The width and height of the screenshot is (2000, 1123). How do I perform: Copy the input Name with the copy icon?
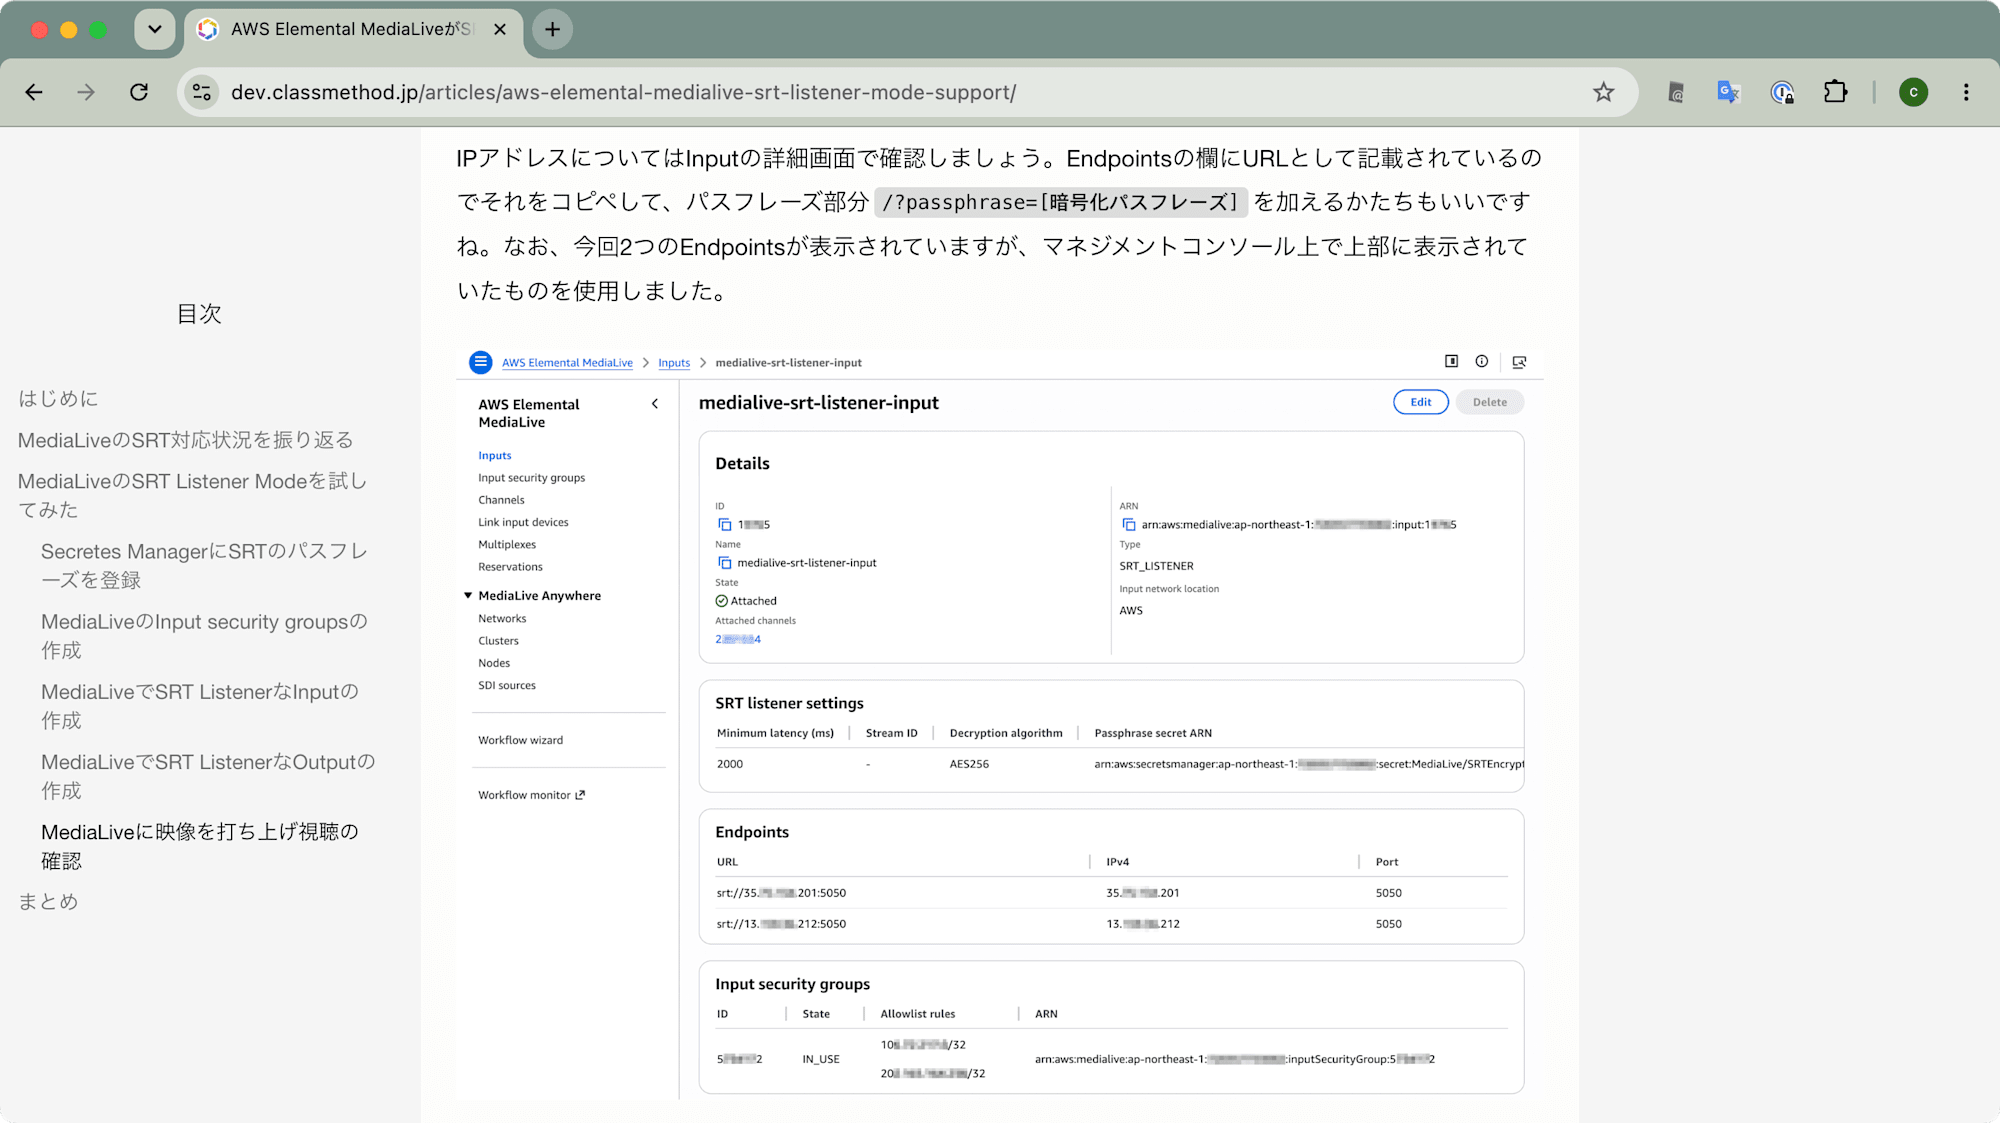point(725,563)
